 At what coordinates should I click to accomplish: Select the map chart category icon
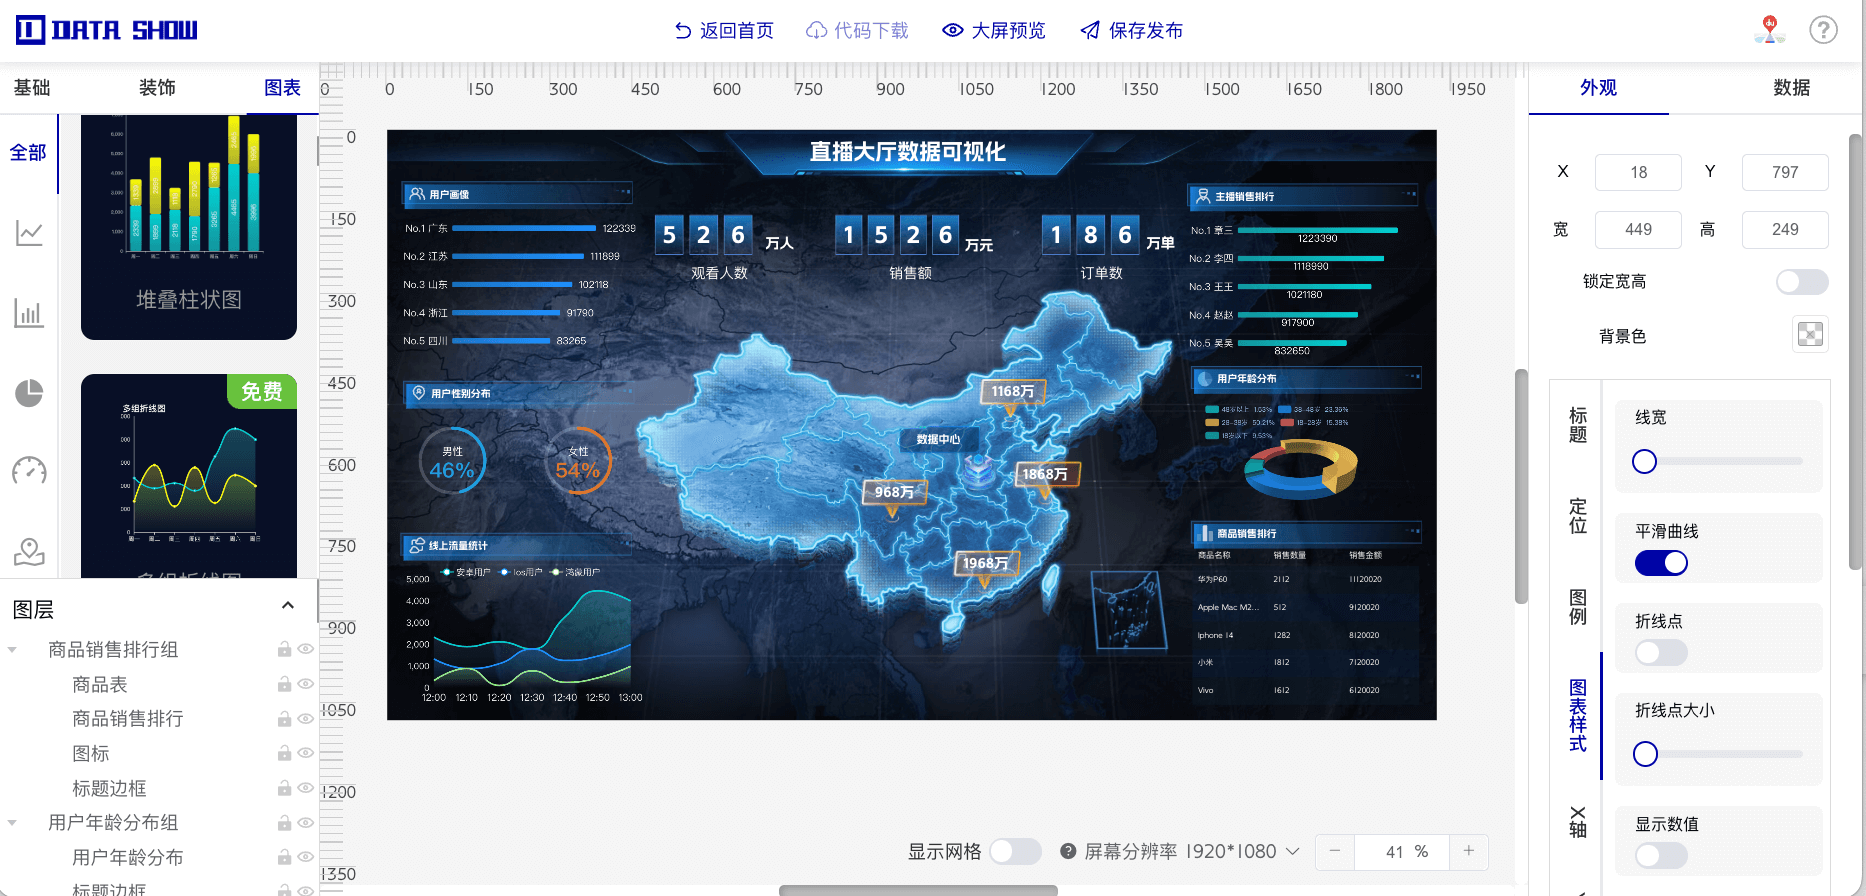point(29,551)
